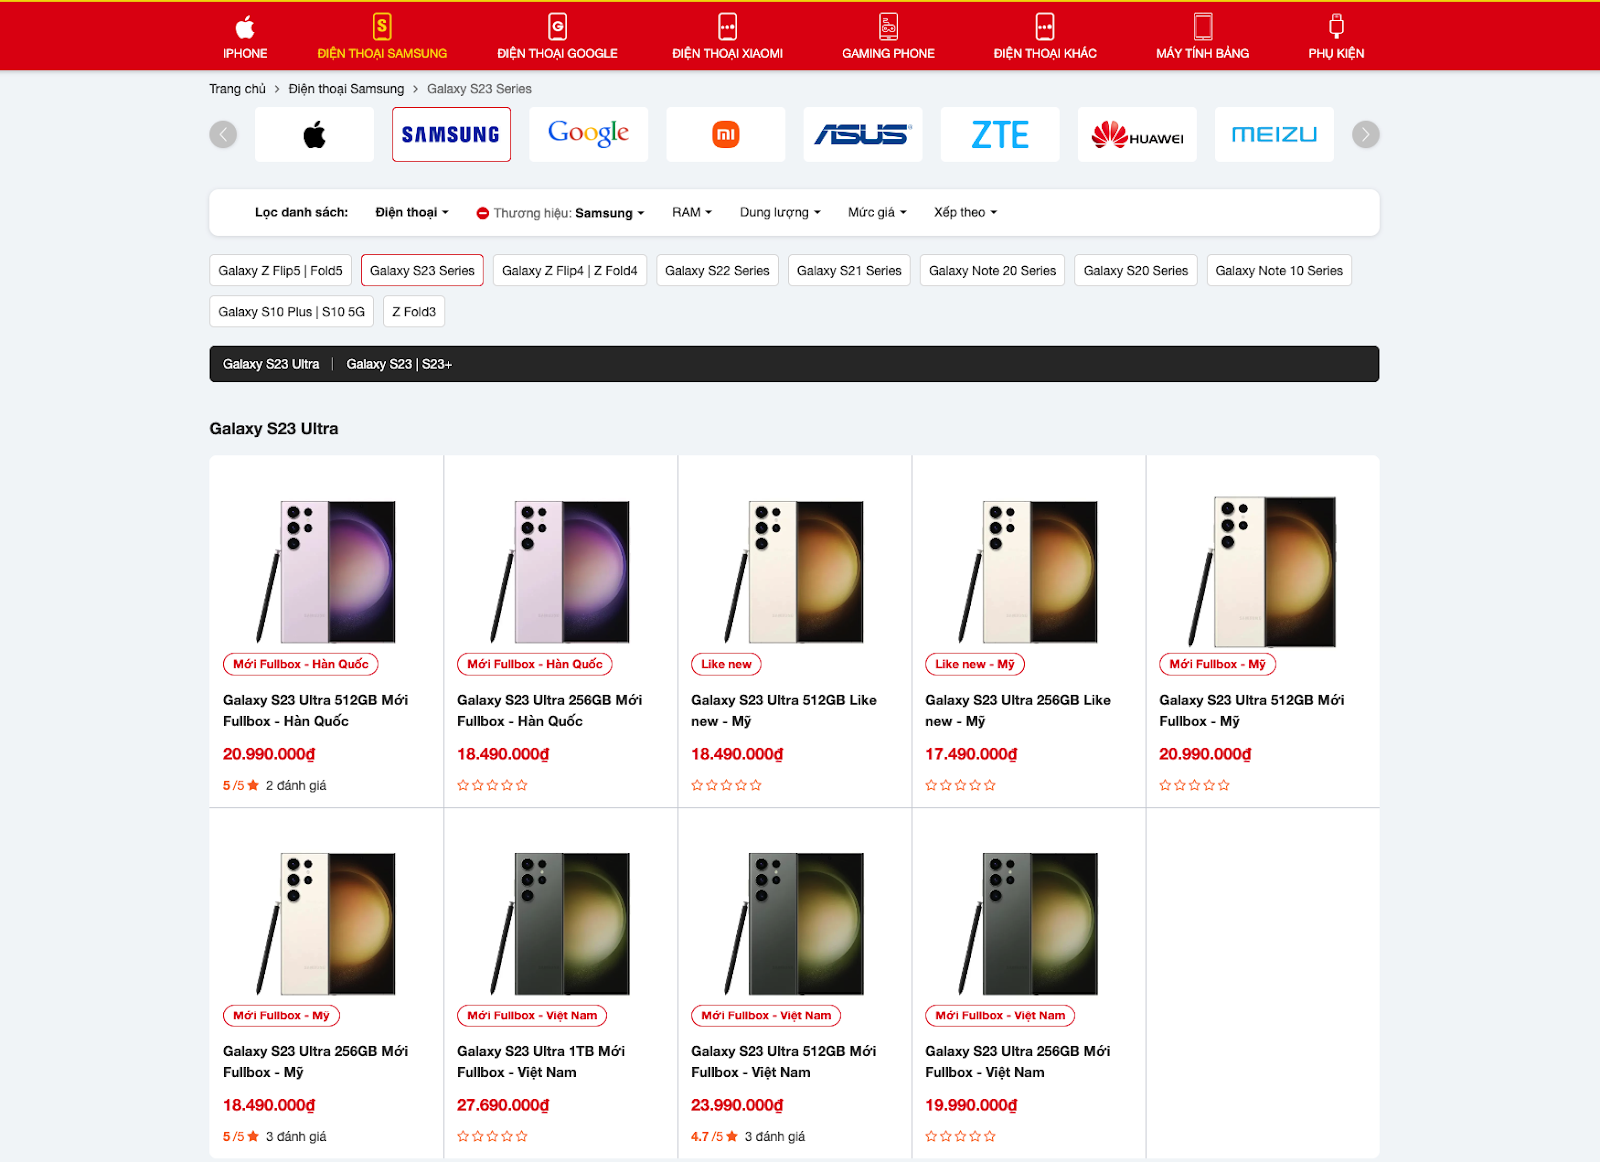Image resolution: width=1600 pixels, height=1162 pixels.
Task: Open Galaxy S23 Ultra 512GB Hàn Quốc image
Action: 326,571
